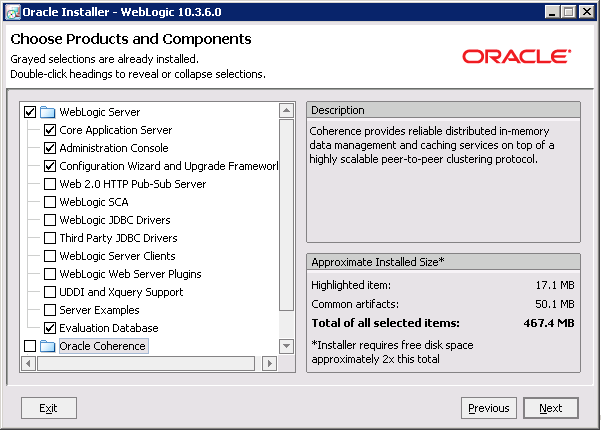Click the horizontal scroll right arrow
The image size is (601, 430).
click(x=269, y=363)
